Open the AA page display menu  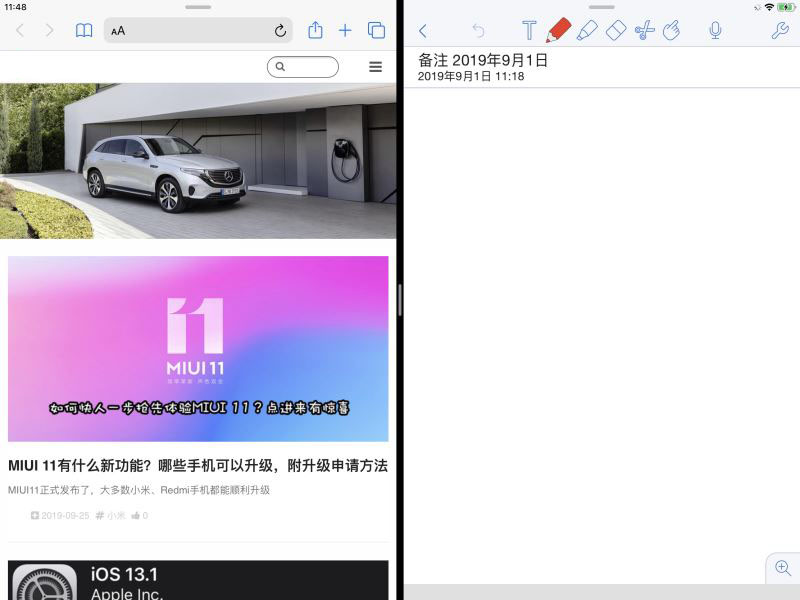click(x=120, y=31)
